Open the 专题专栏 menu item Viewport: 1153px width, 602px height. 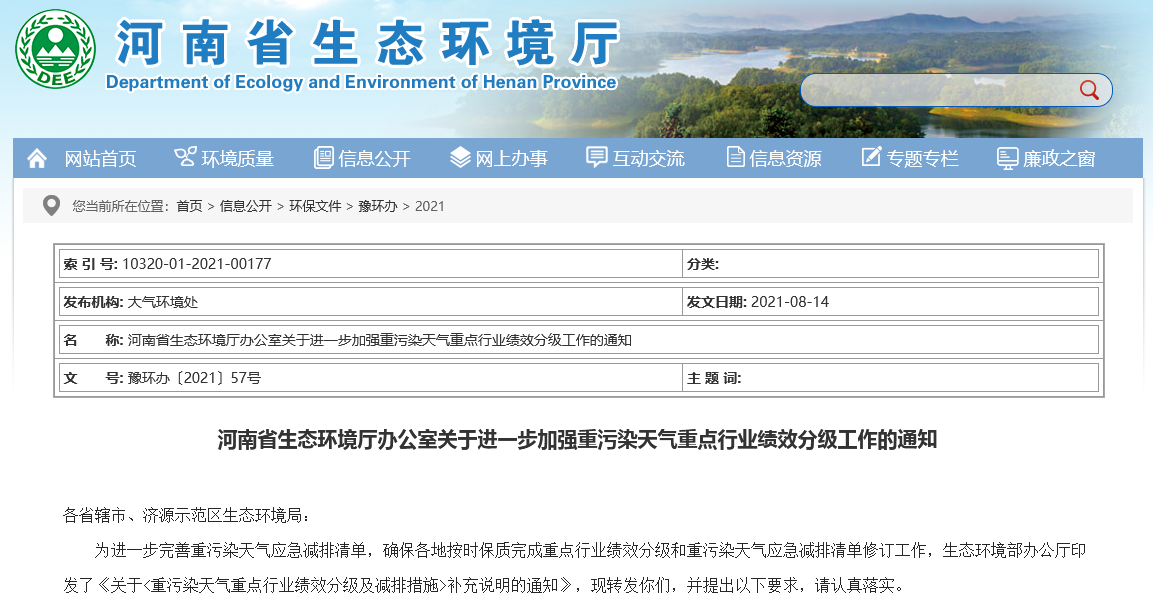coord(922,159)
